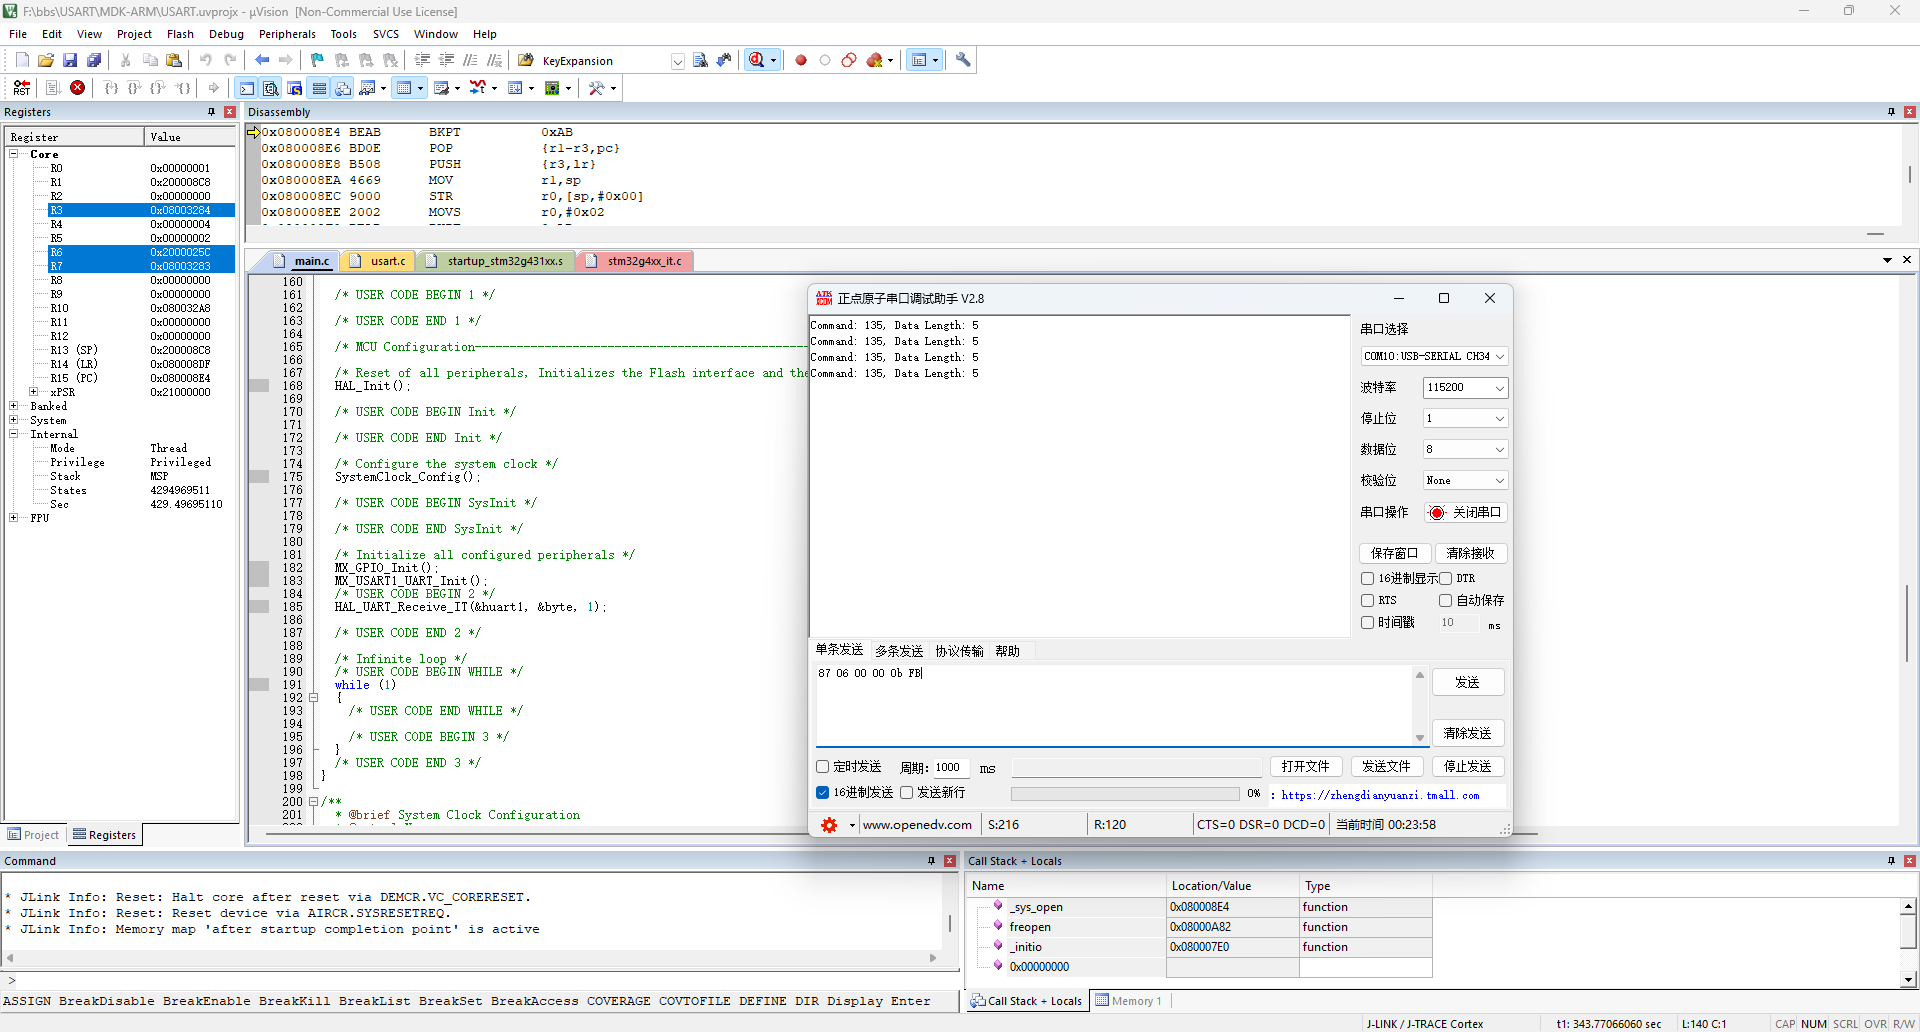Toggle the Command Window toolbar icon
The image size is (1920, 1032).
(247, 88)
